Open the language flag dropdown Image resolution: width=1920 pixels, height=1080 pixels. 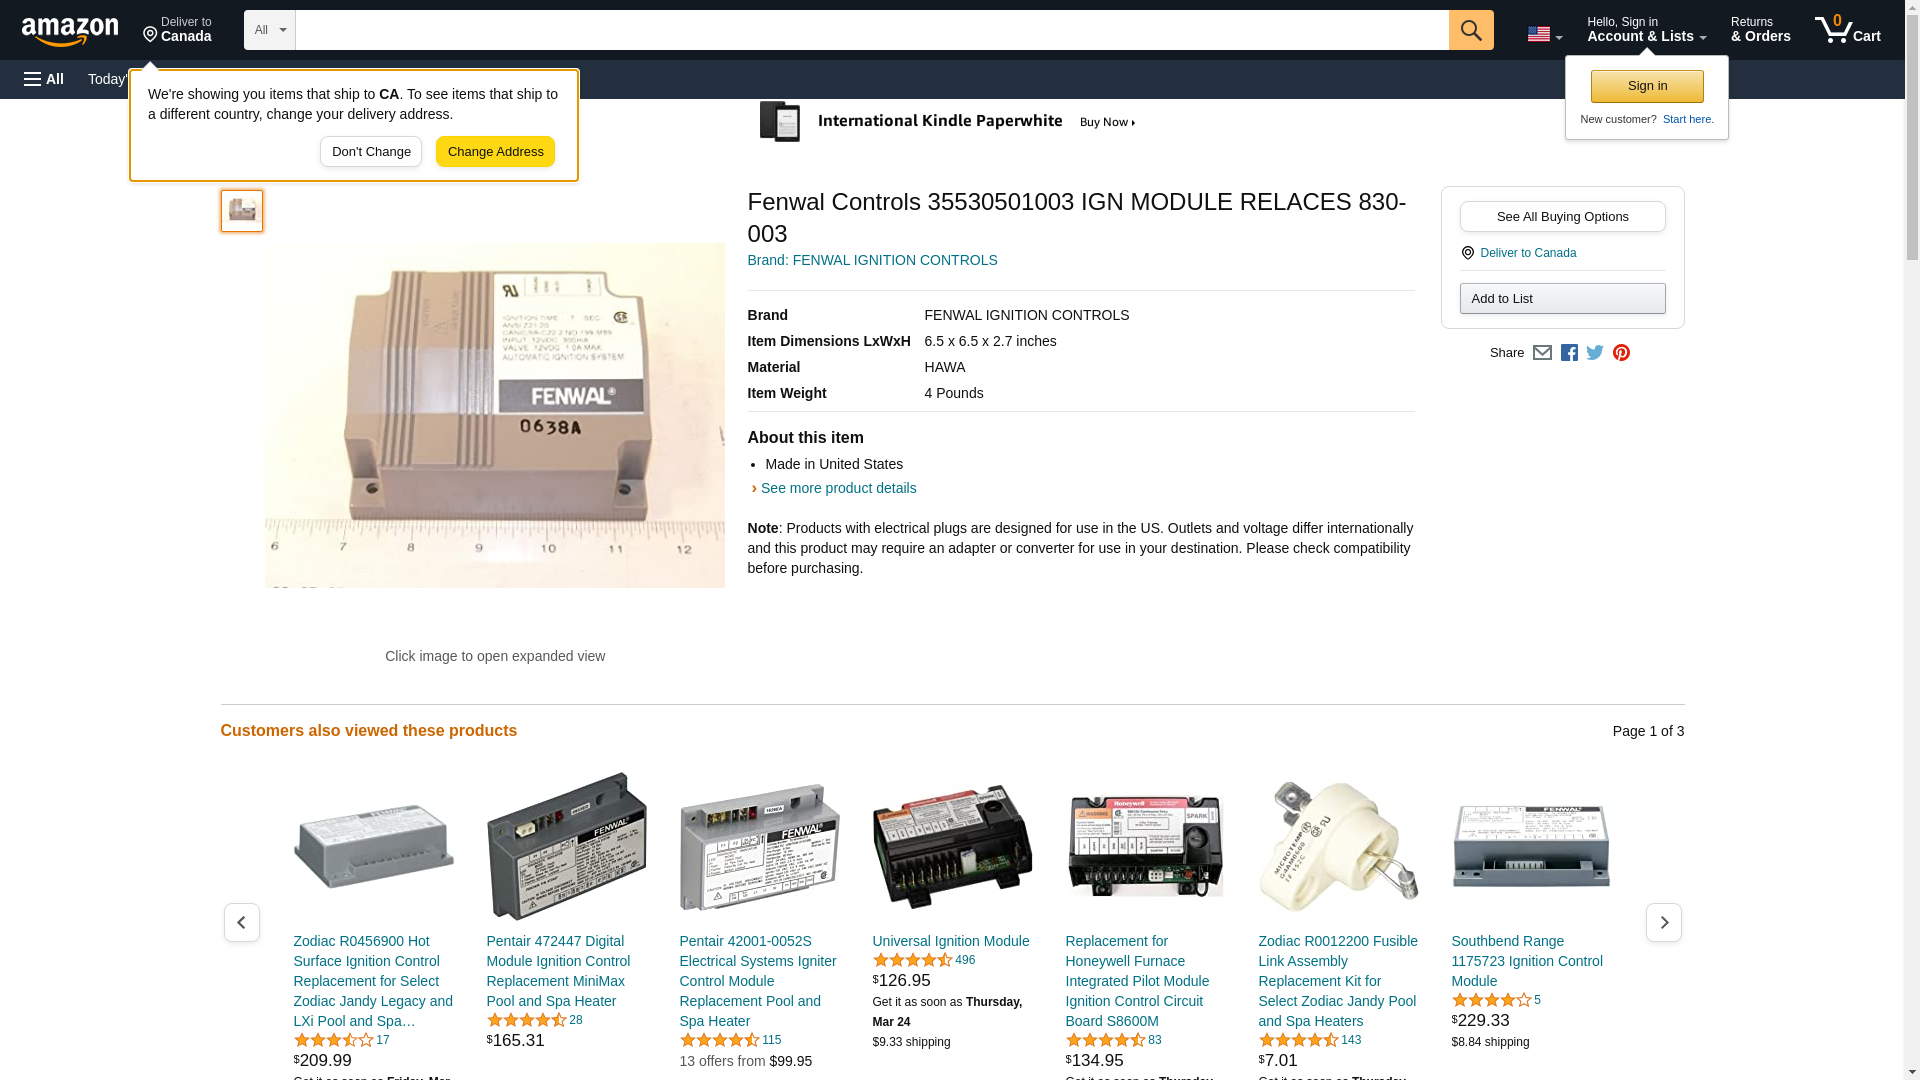point(1544,34)
